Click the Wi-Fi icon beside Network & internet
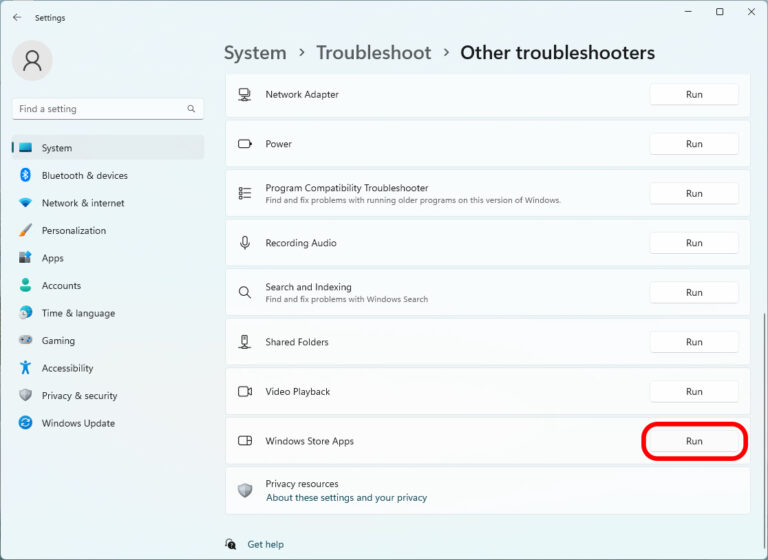 pyautogui.click(x=25, y=203)
